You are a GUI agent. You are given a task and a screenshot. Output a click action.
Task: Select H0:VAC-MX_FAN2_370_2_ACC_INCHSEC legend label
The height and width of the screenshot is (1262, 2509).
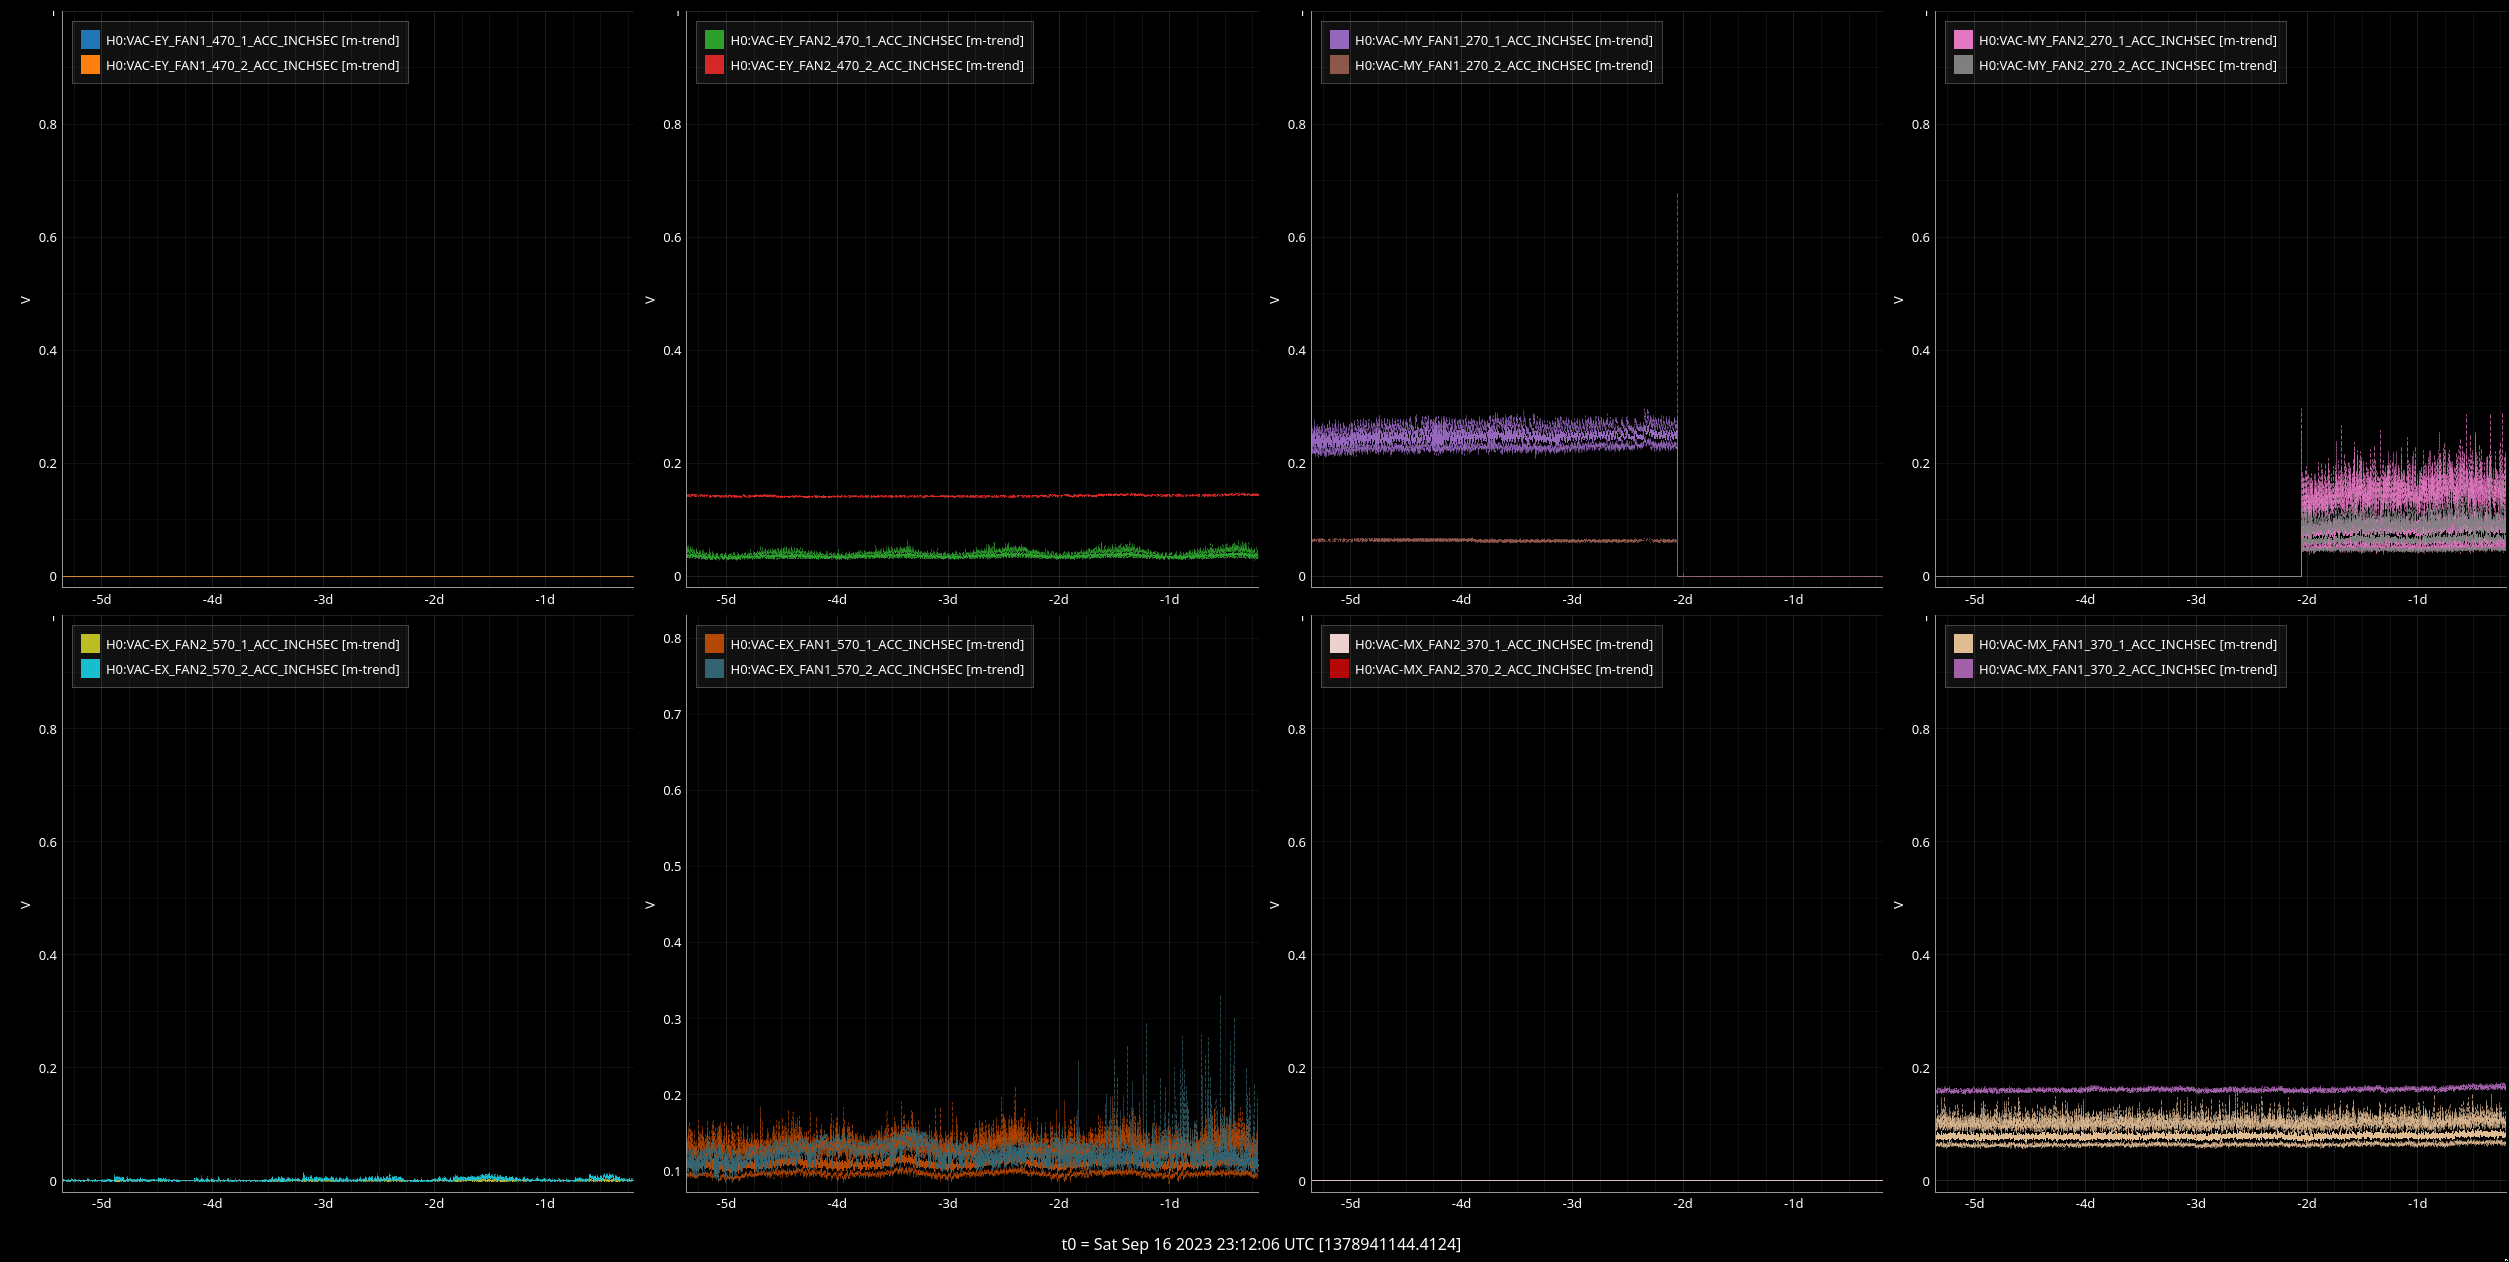[x=1503, y=670]
